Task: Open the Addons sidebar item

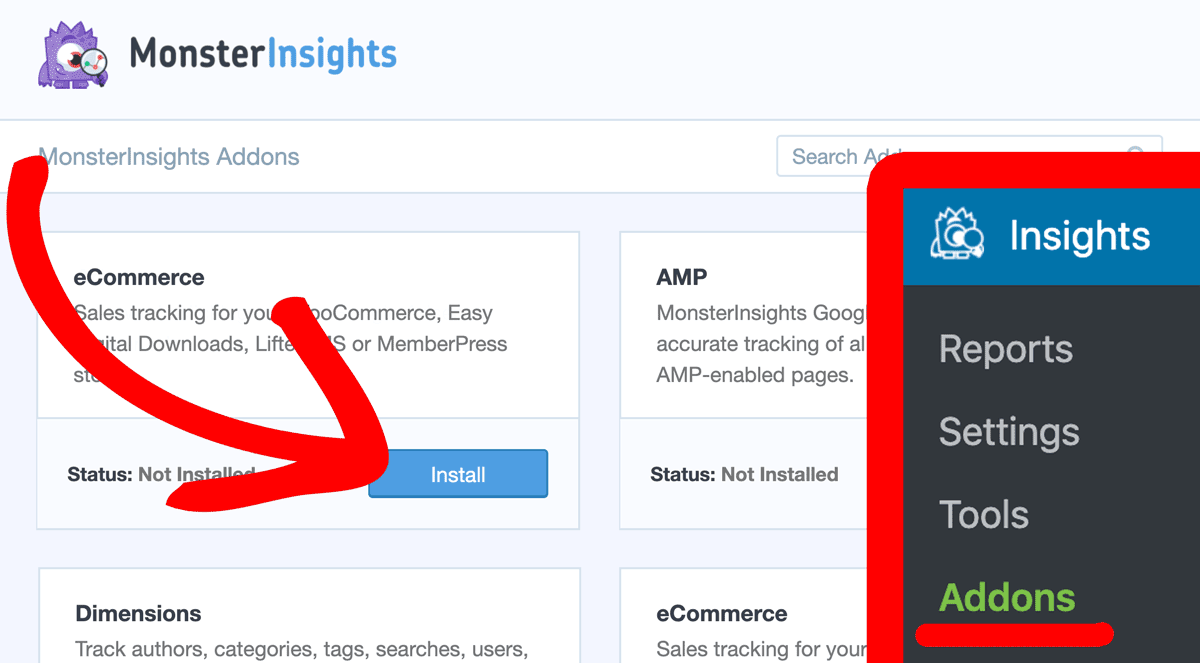Action: tap(1006, 597)
